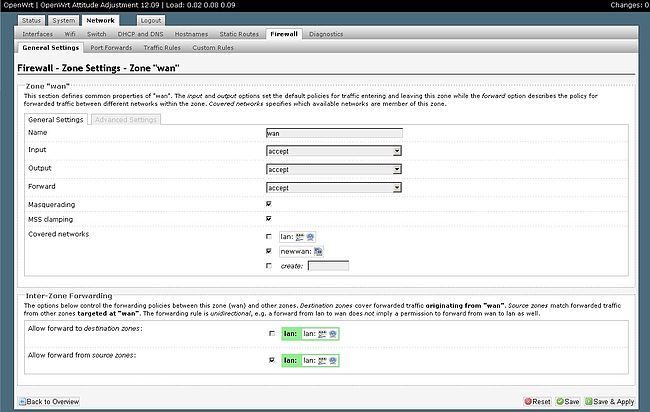650x412 pixels.
Task: Click the Logout button
Action: (x=150, y=20)
